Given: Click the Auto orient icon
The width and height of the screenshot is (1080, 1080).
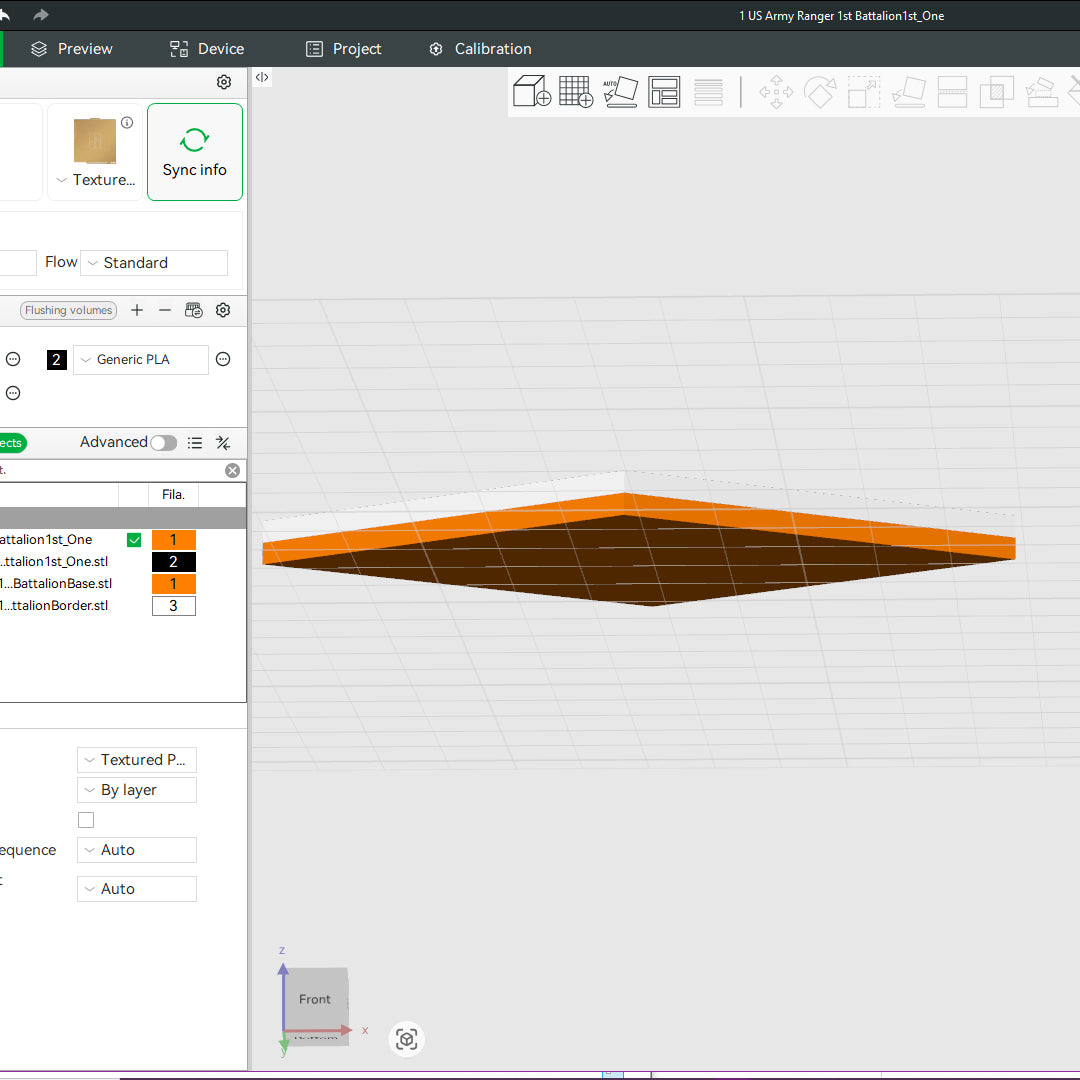Looking at the screenshot, I should coord(620,92).
